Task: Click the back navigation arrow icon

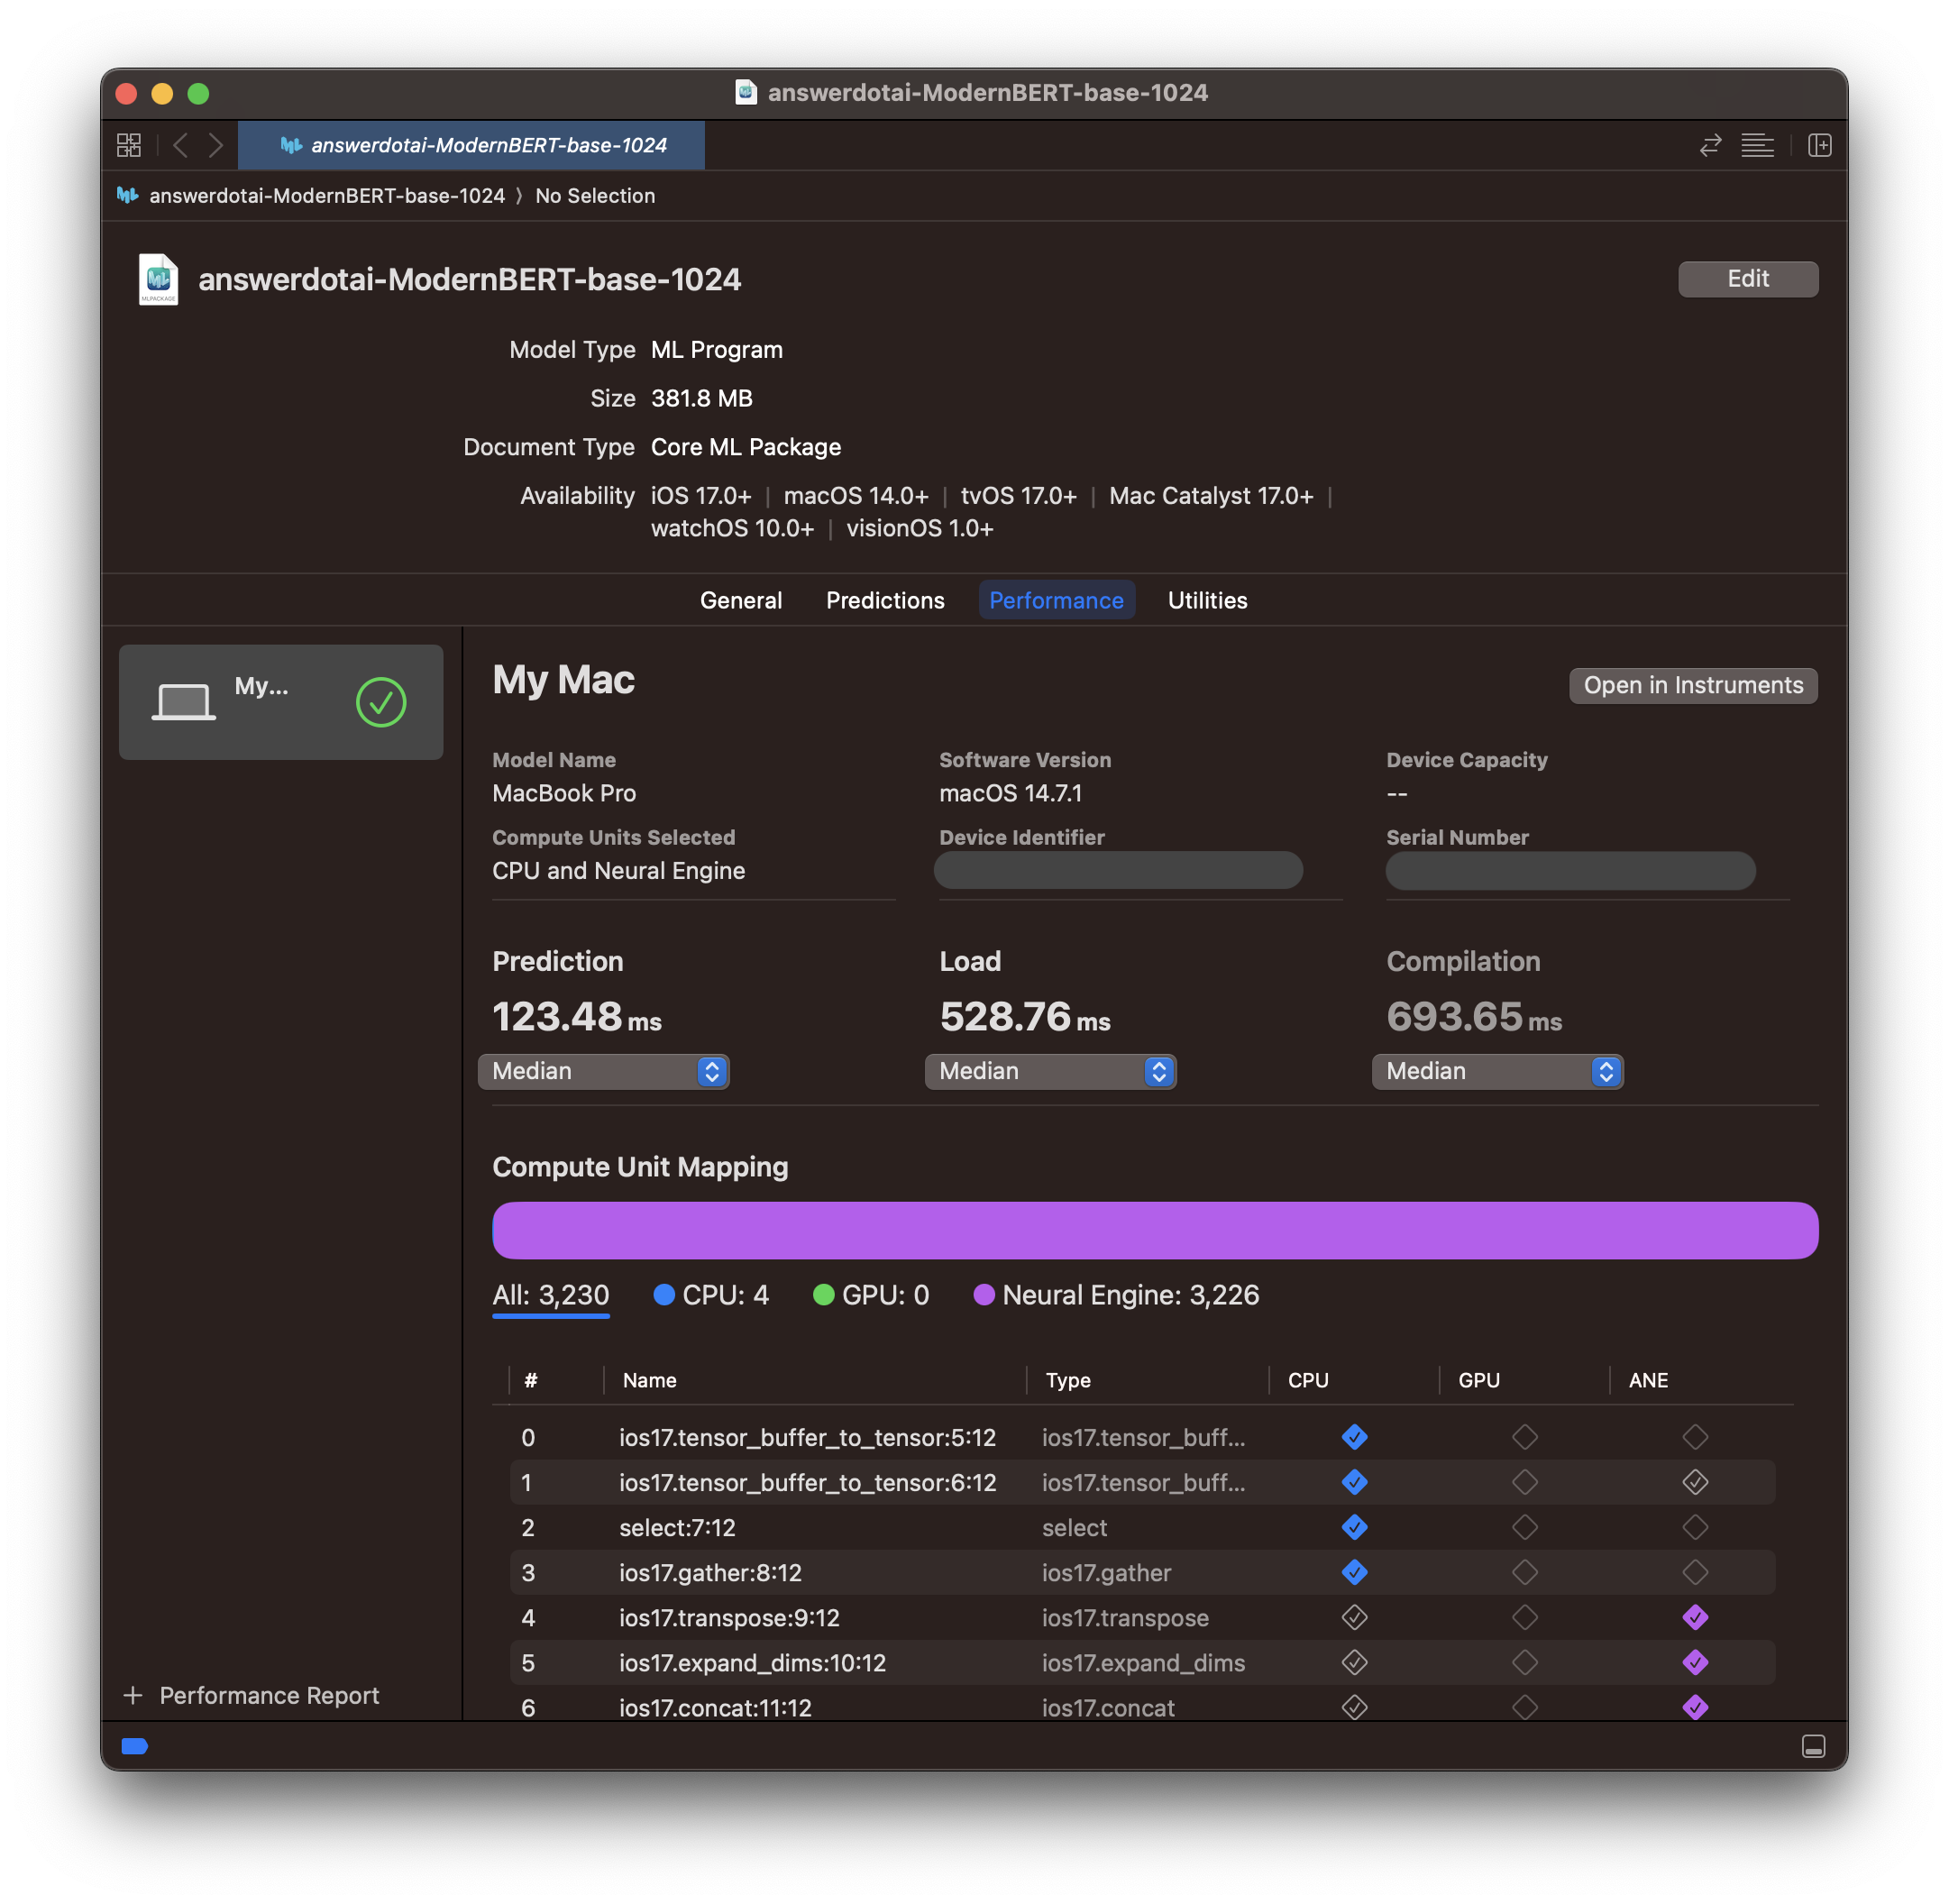Action: [183, 145]
